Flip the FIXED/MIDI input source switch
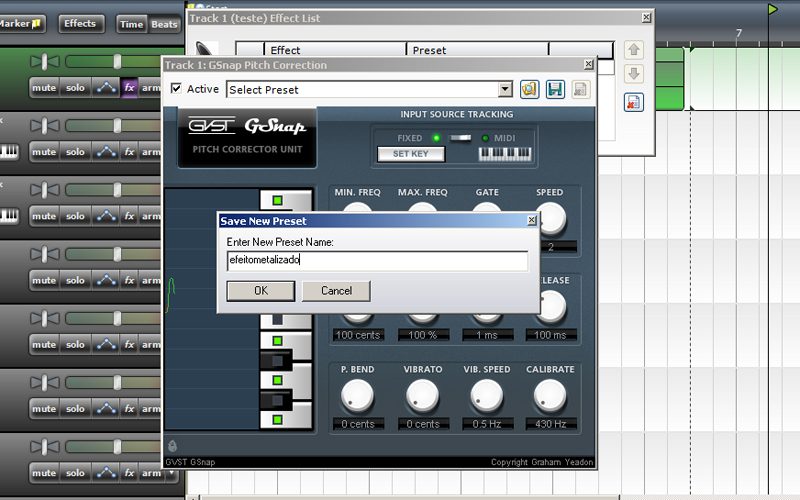Viewport: 800px width, 500px height. pyautogui.click(x=460, y=138)
